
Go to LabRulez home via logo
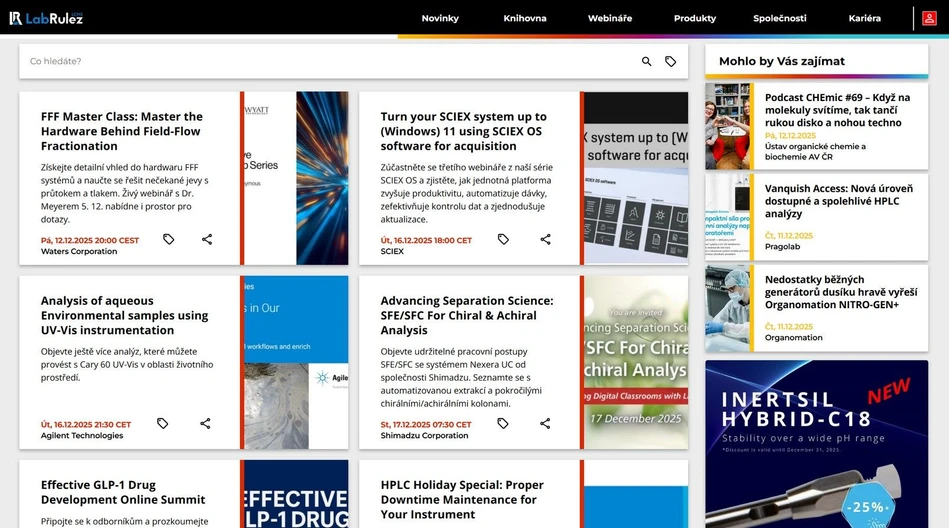click(x=46, y=18)
